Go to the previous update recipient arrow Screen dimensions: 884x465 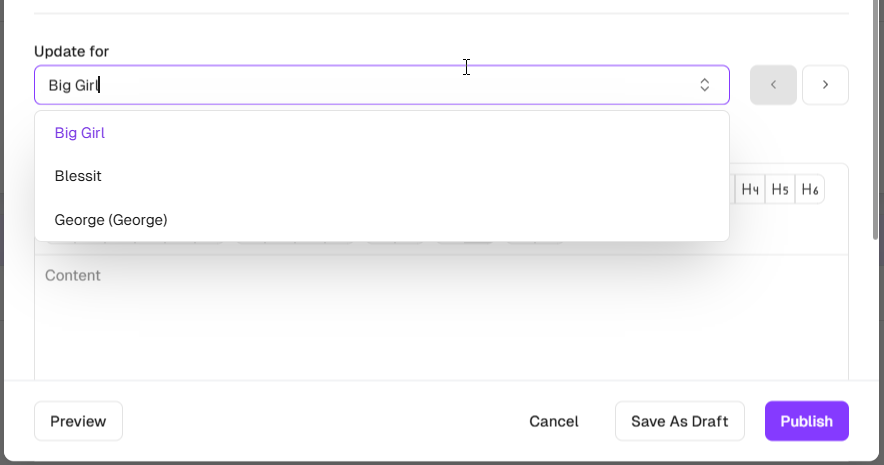click(x=773, y=85)
